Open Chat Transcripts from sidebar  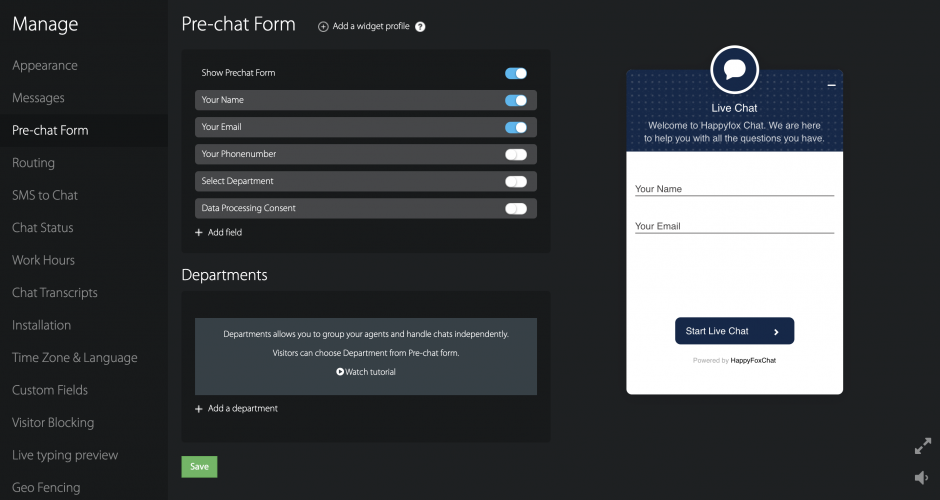pos(55,293)
